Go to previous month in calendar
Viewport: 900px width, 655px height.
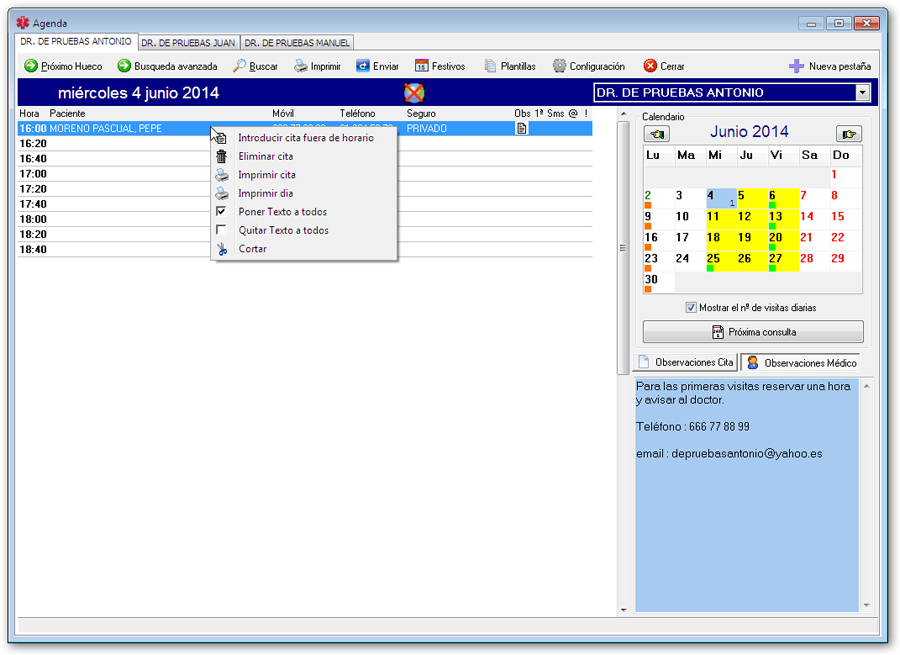point(657,133)
